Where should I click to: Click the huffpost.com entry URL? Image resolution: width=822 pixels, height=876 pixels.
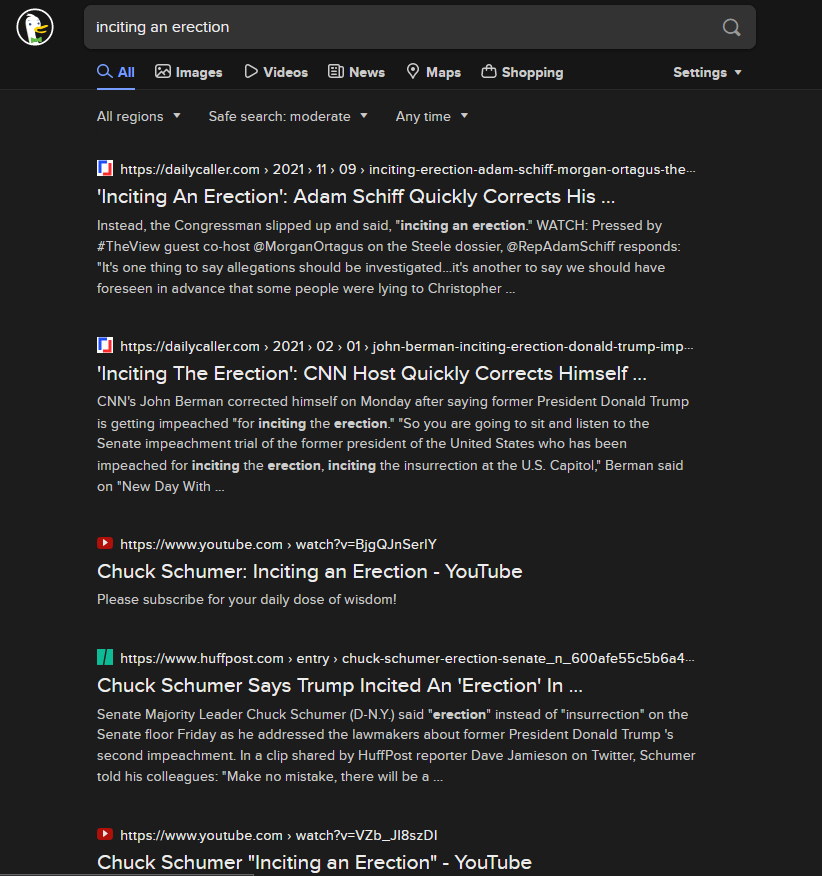[x=407, y=658]
